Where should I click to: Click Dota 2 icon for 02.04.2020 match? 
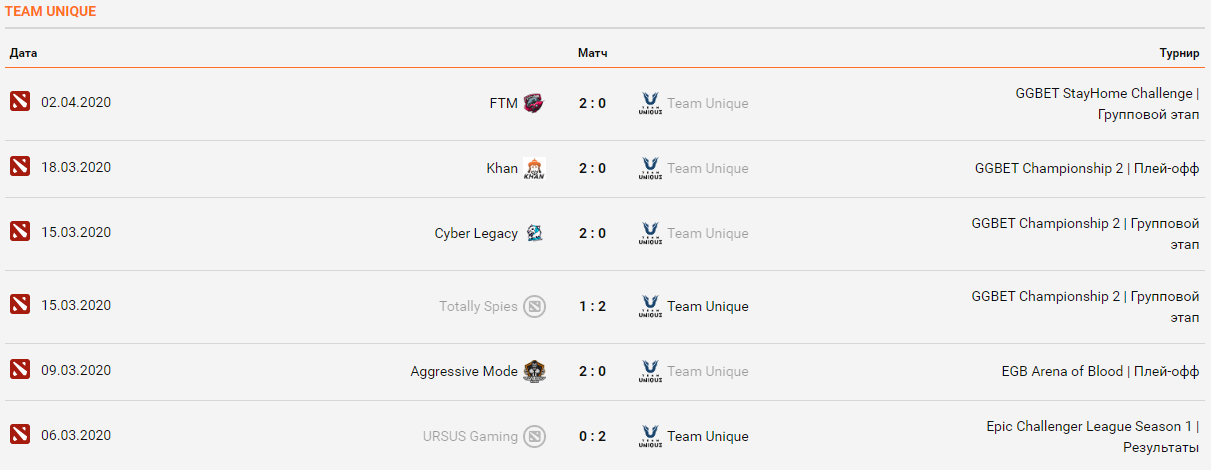[20, 101]
